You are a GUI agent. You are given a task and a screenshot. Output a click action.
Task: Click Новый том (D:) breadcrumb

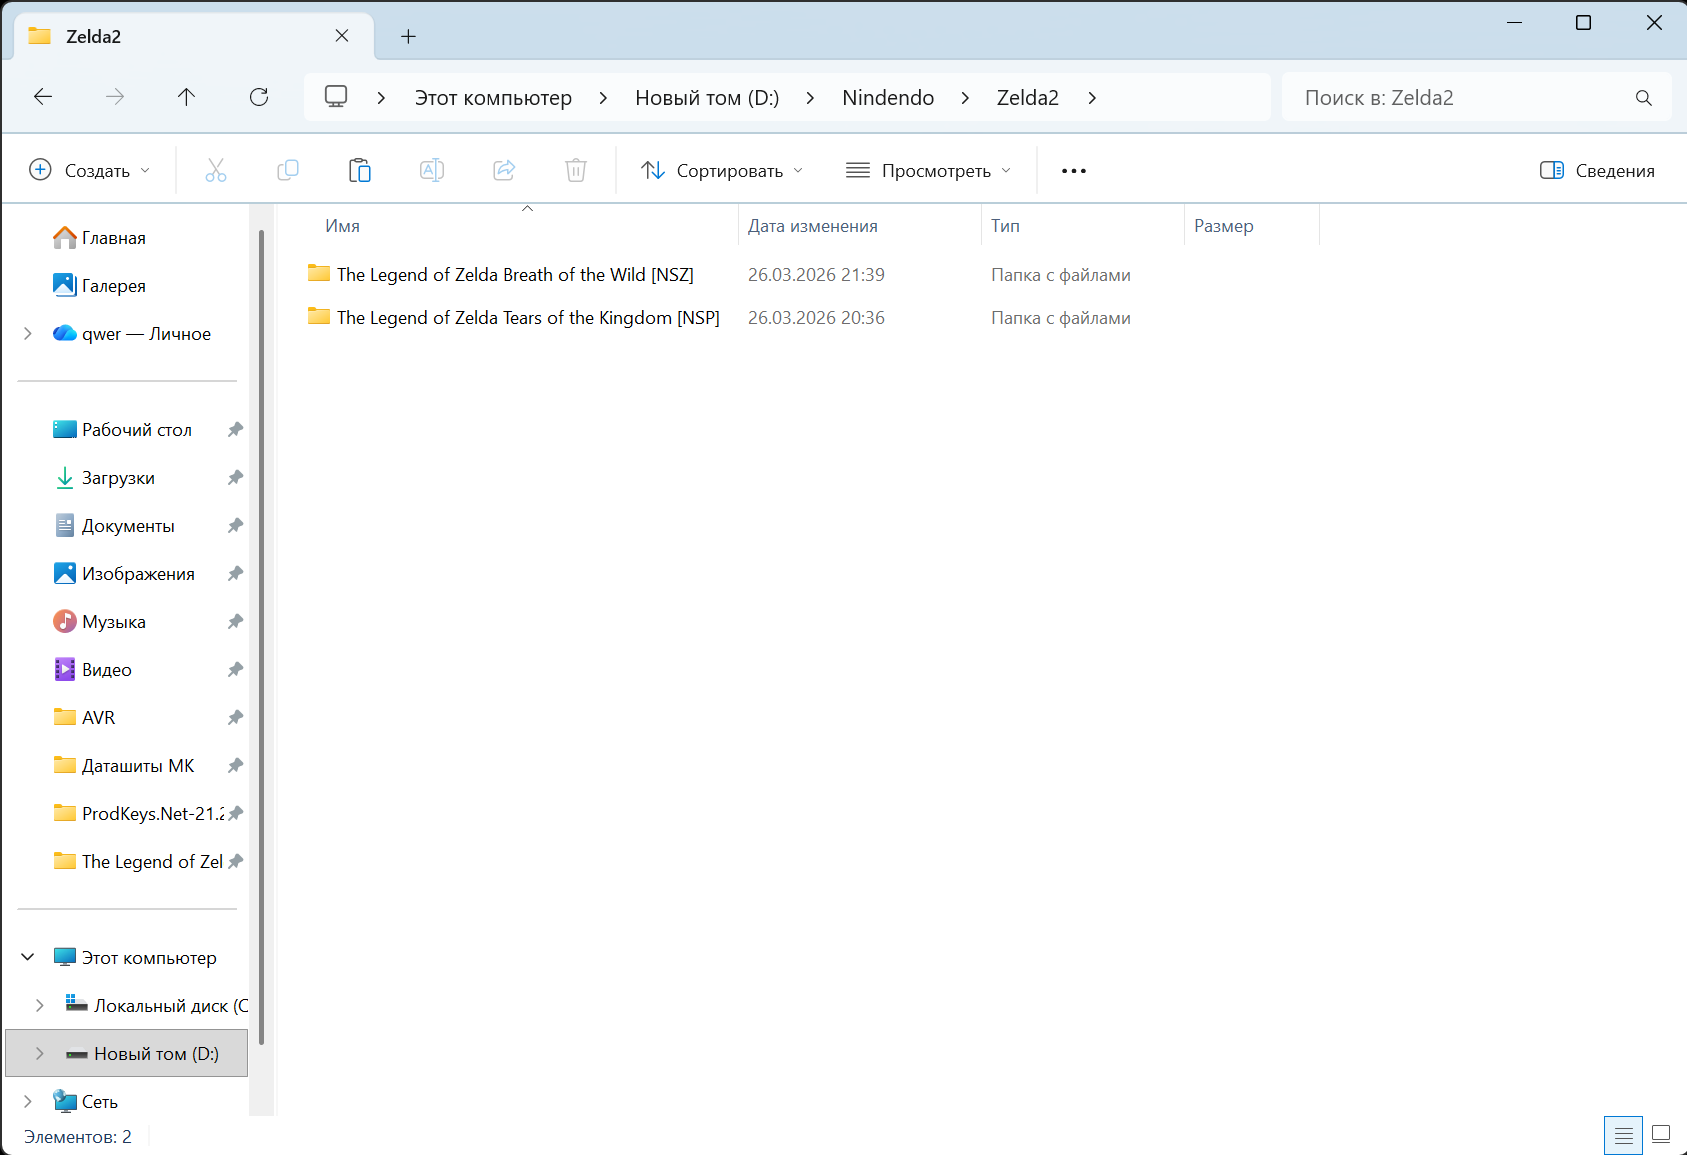point(707,98)
